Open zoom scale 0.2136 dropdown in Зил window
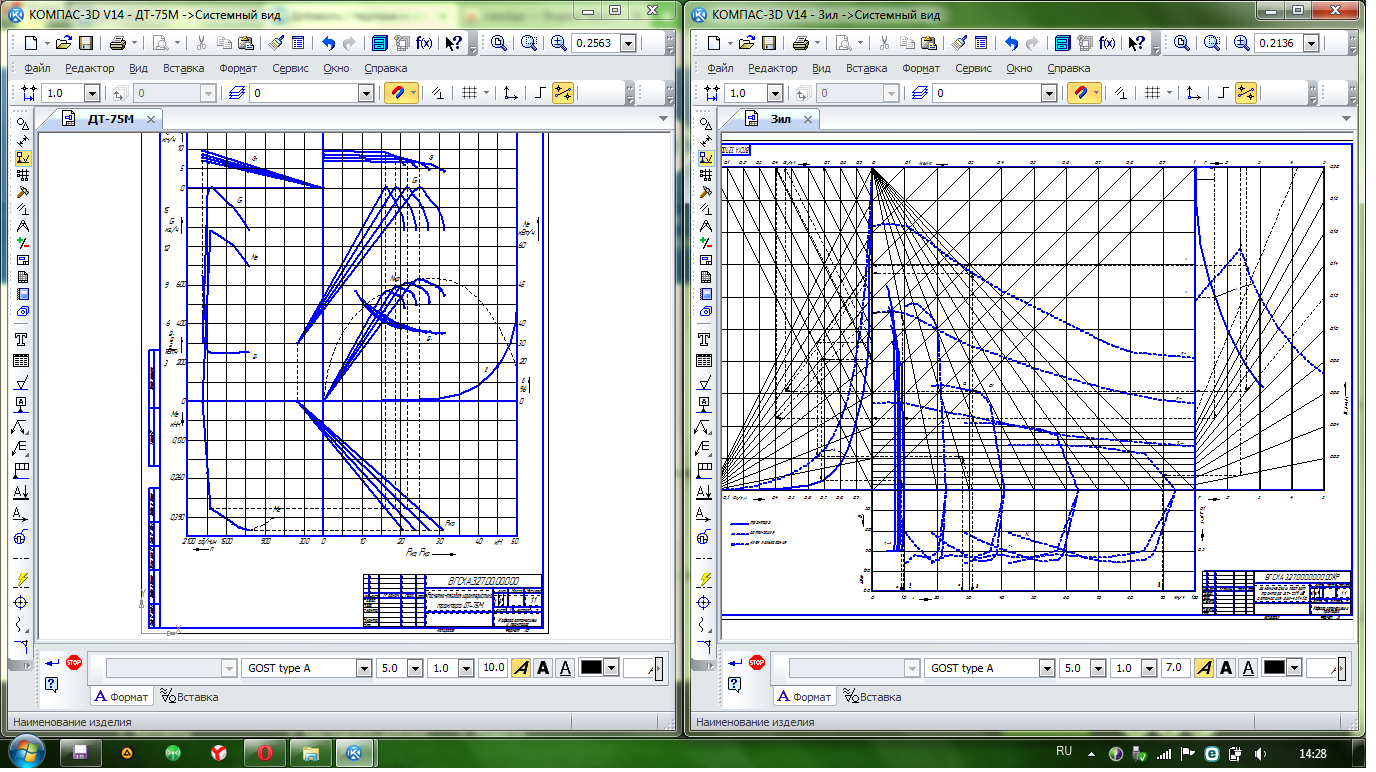The height and width of the screenshot is (772, 1376). 1311,44
